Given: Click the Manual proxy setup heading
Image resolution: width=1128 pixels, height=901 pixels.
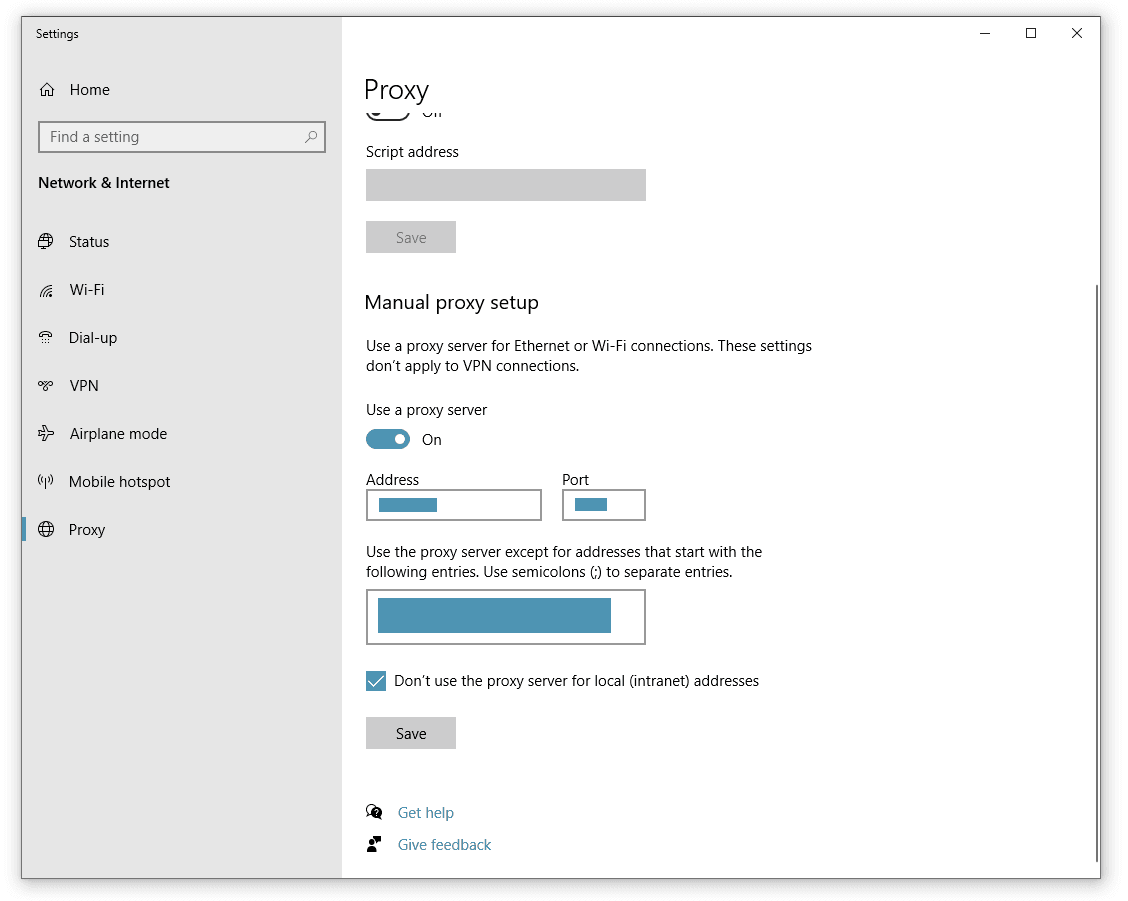Looking at the screenshot, I should 452,303.
